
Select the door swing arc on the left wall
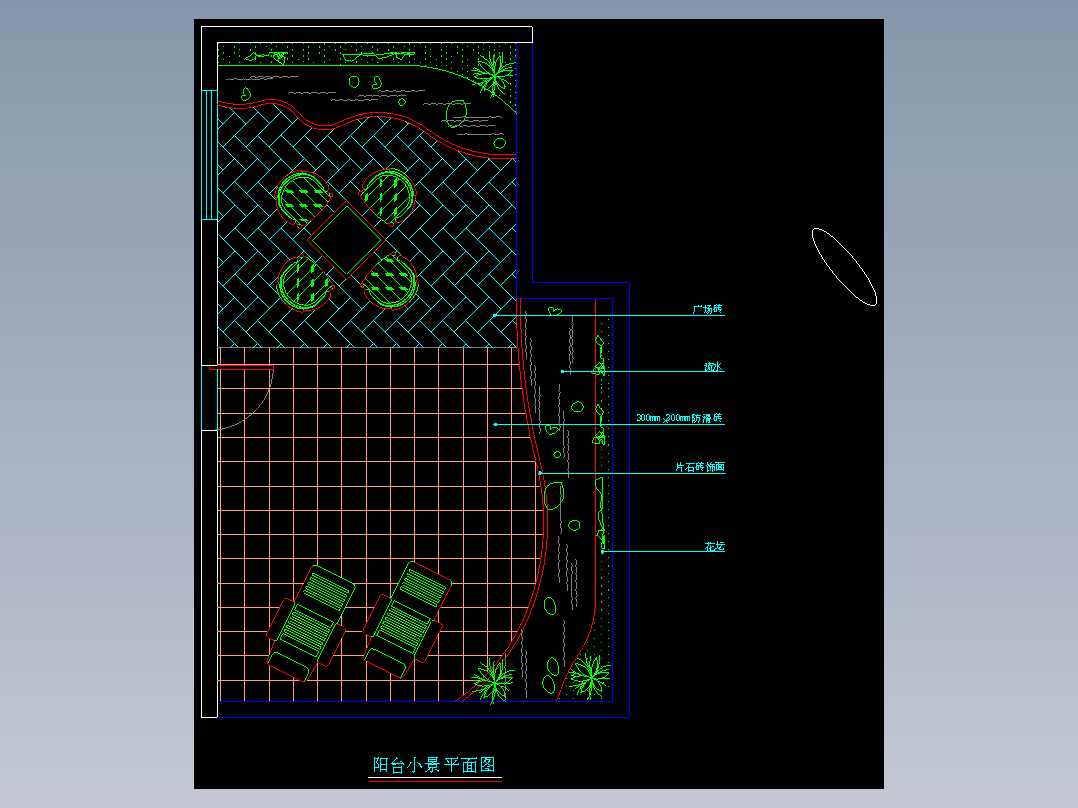pos(245,400)
